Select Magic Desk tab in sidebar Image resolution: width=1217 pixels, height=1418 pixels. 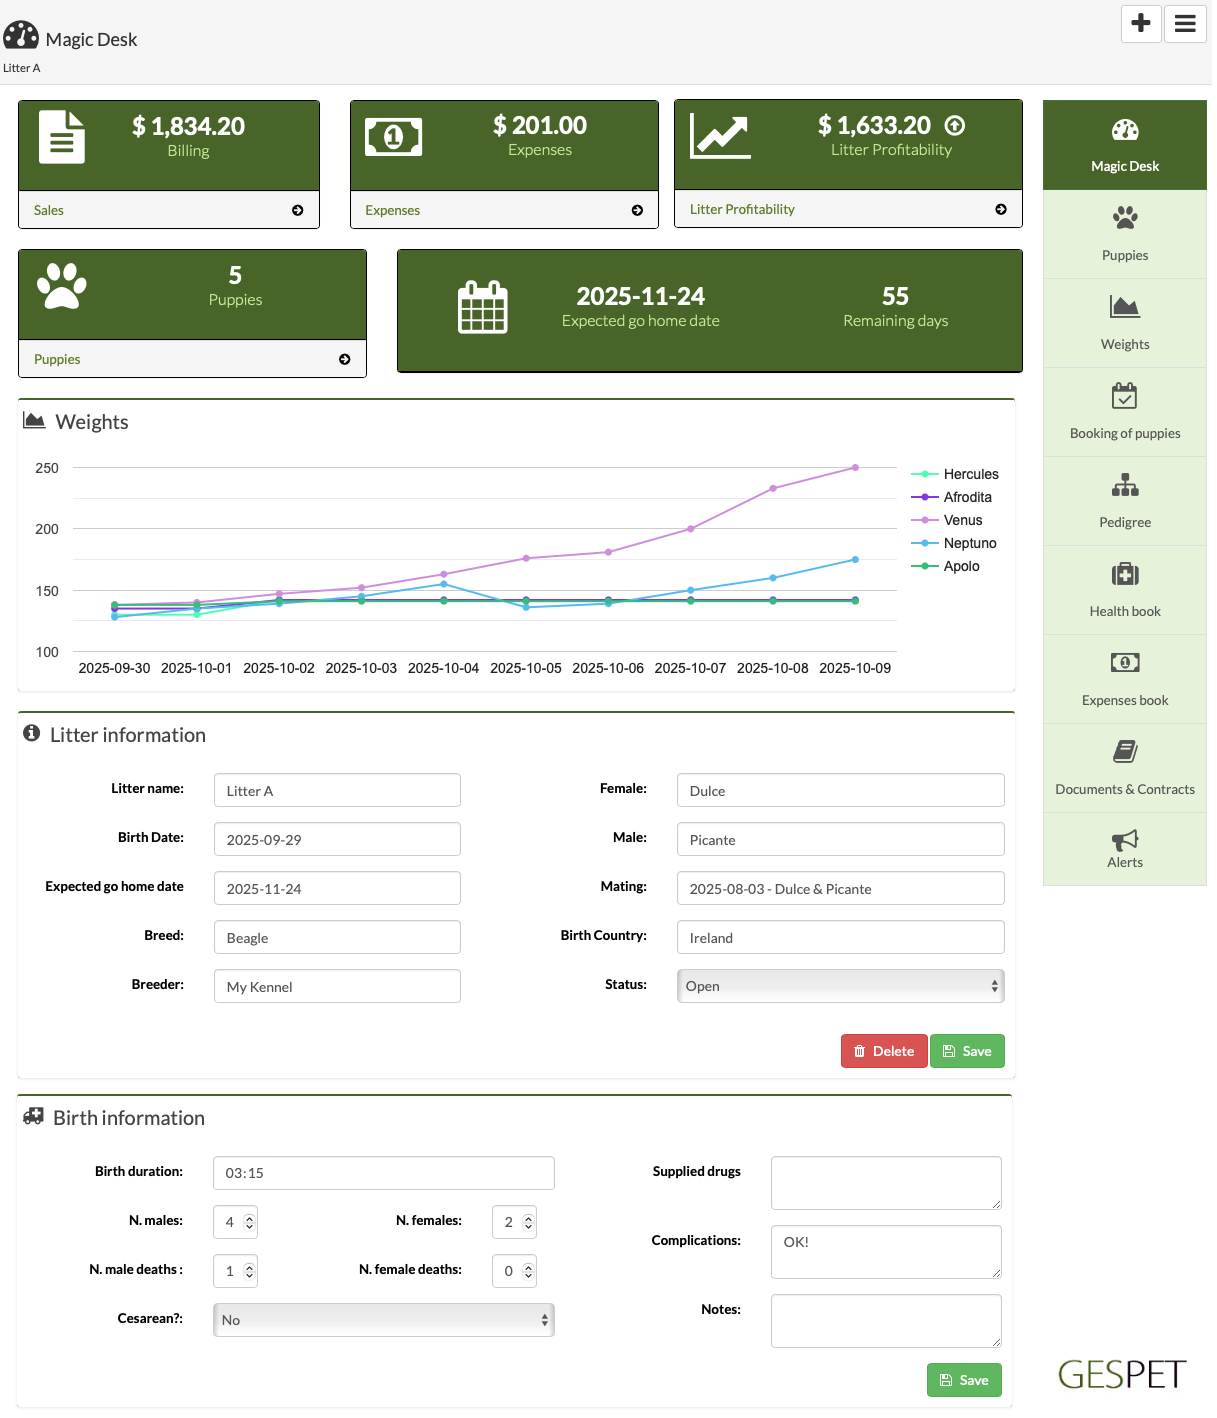click(x=1124, y=145)
